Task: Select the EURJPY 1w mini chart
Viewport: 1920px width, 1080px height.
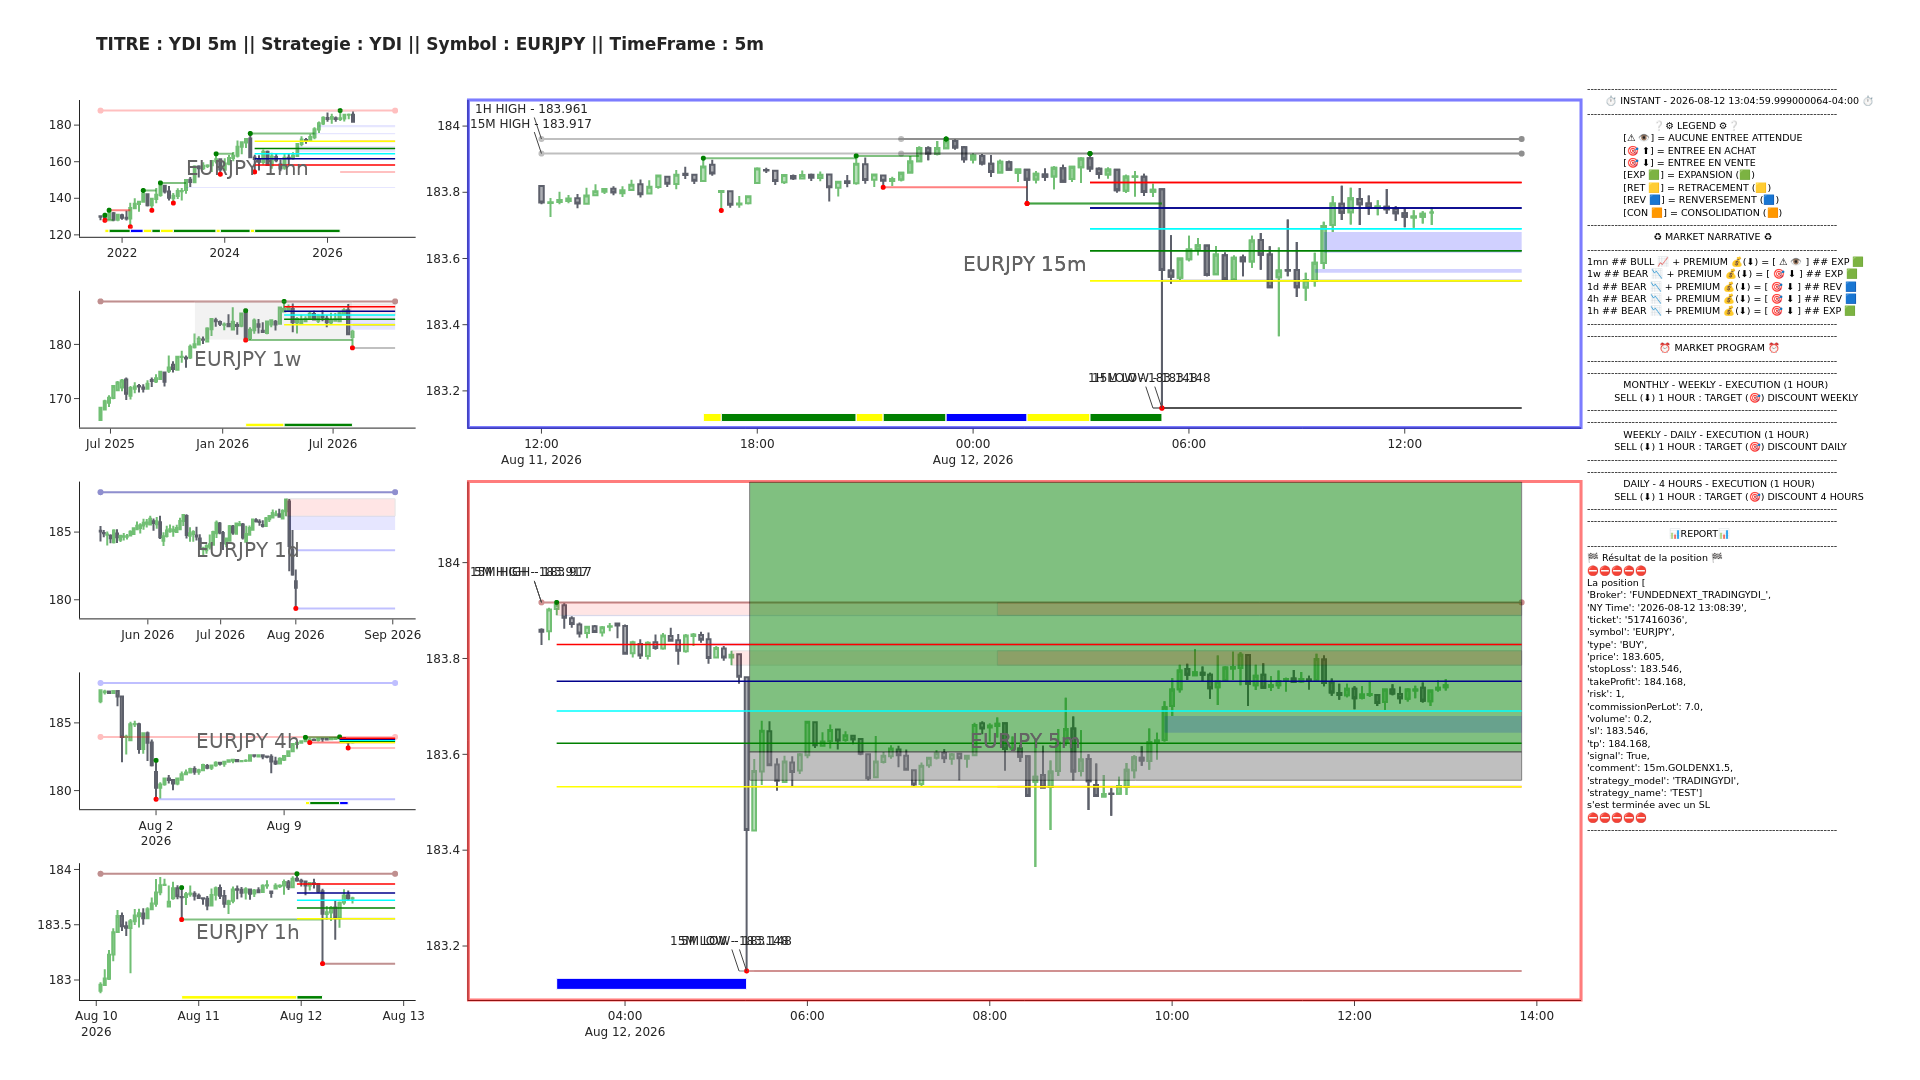Action: tap(247, 360)
